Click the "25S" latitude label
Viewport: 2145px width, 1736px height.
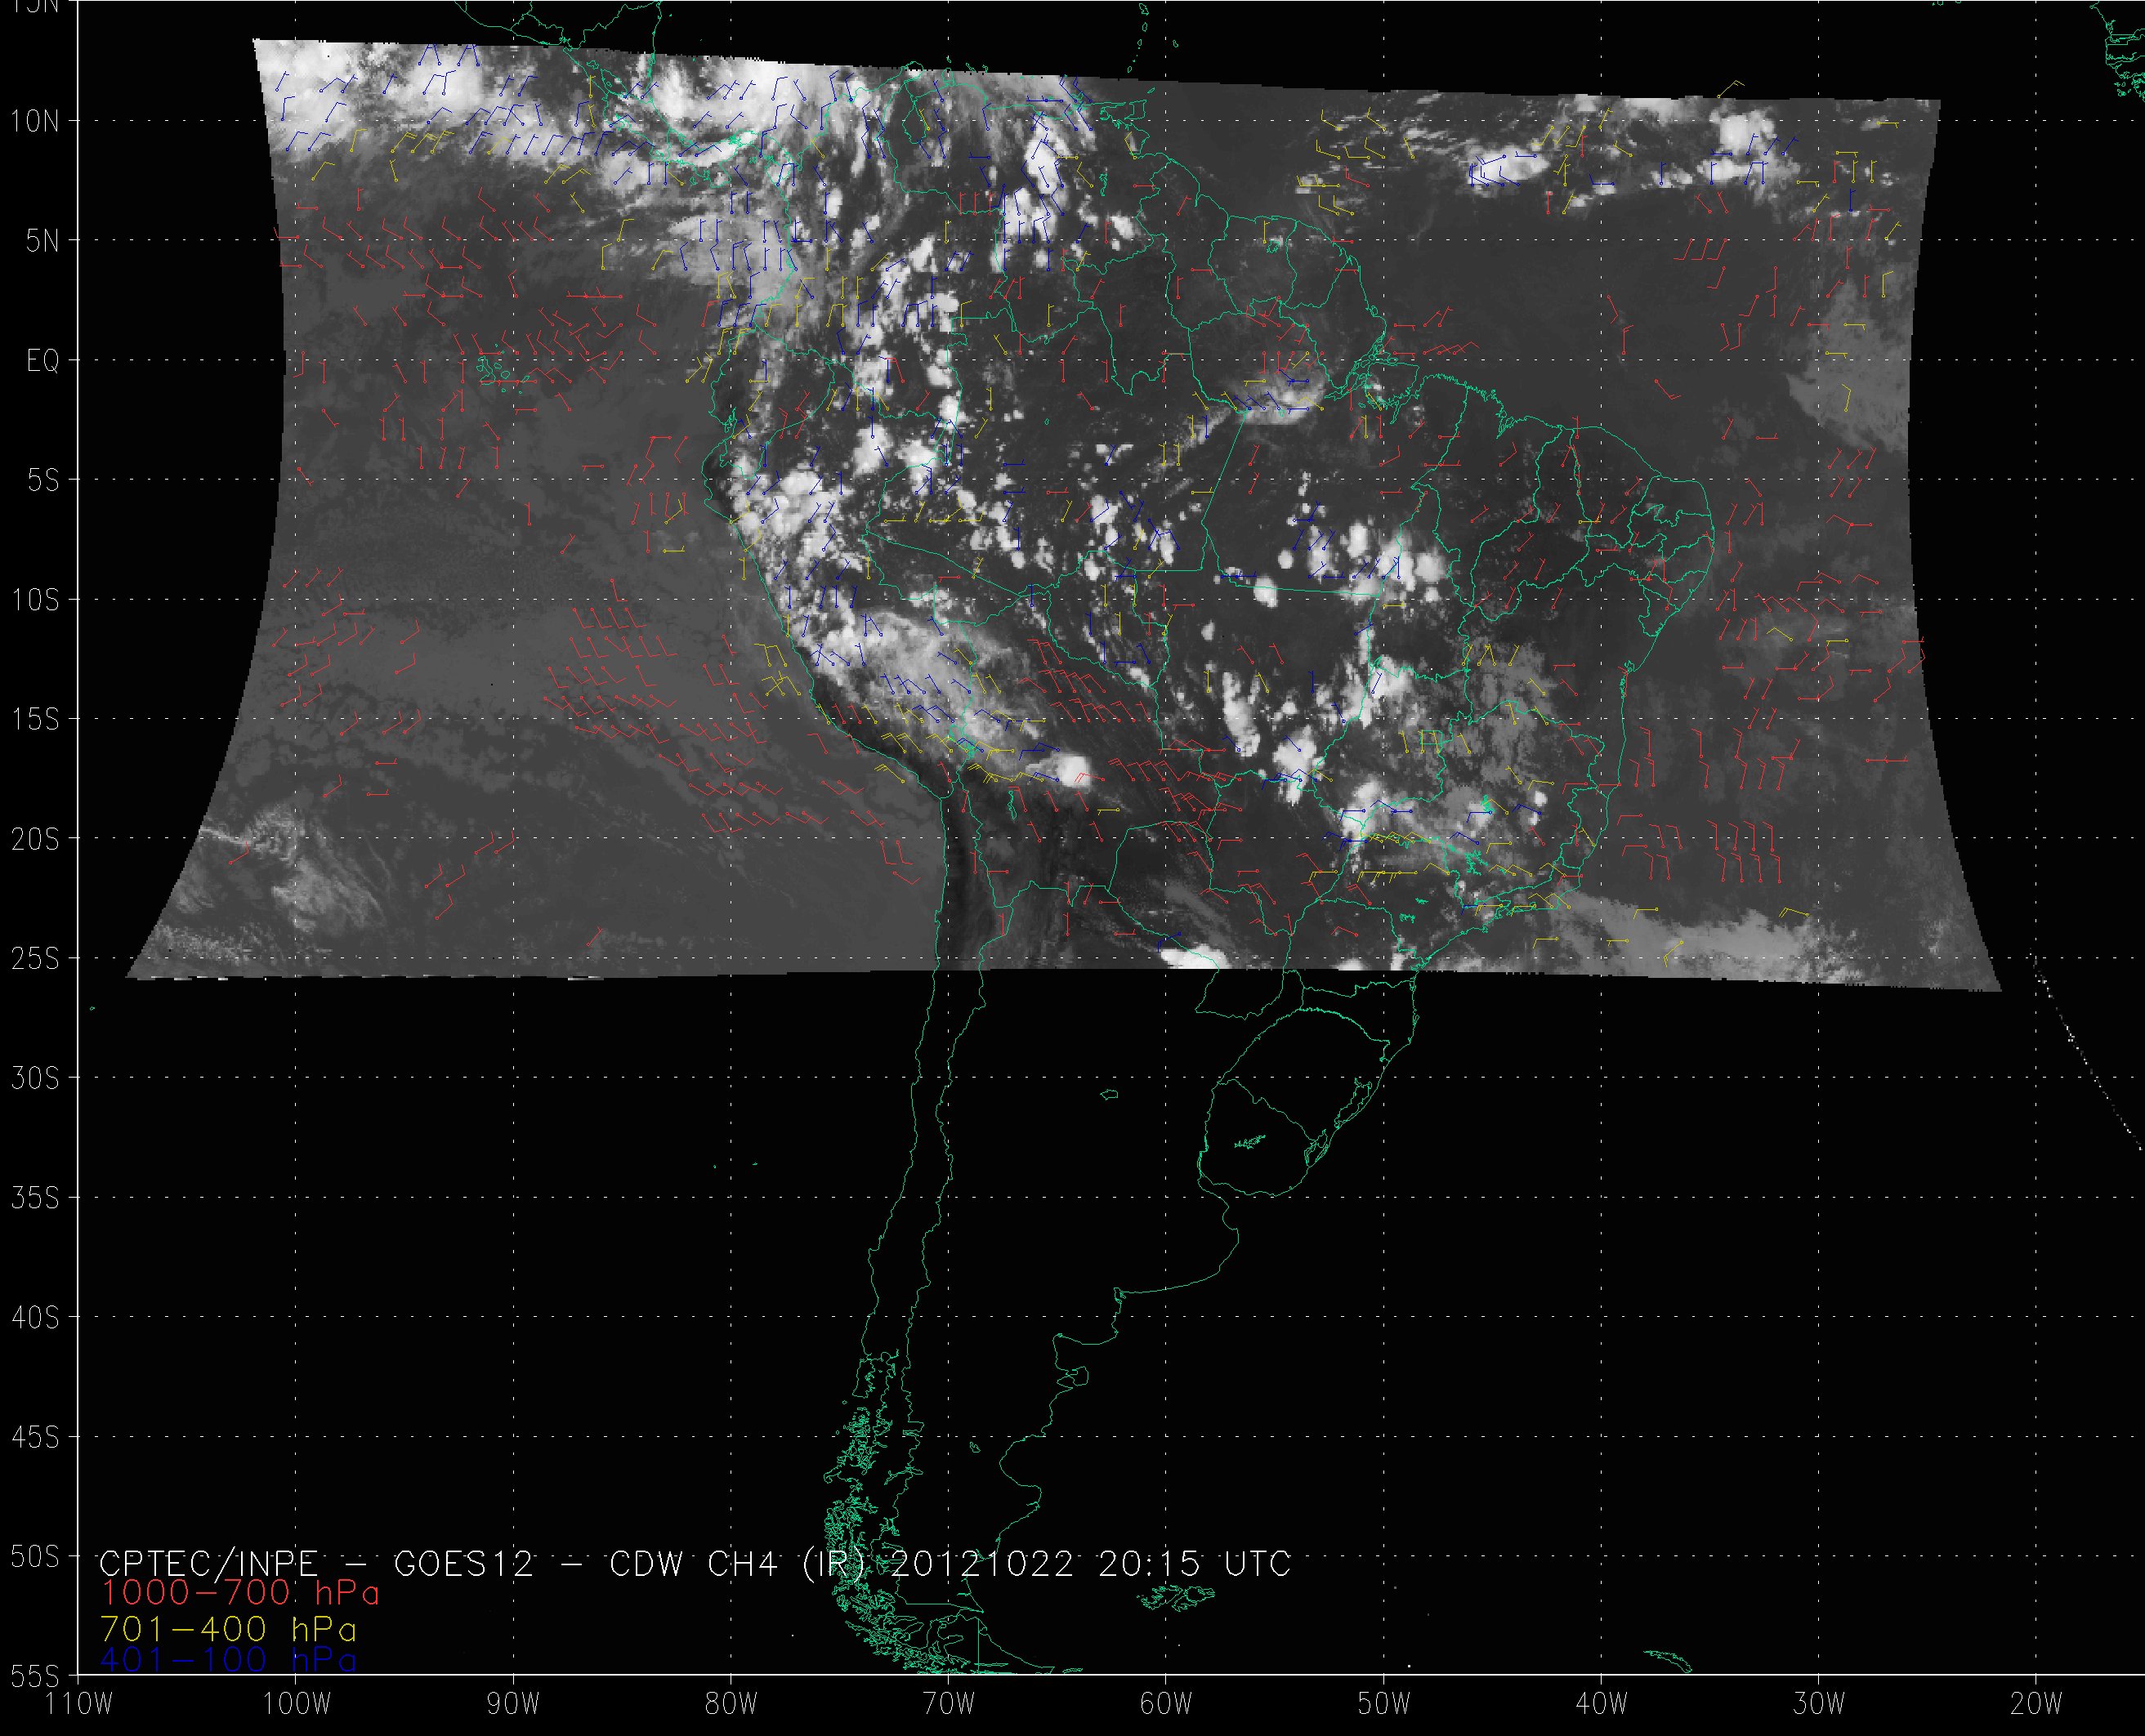tap(36, 959)
